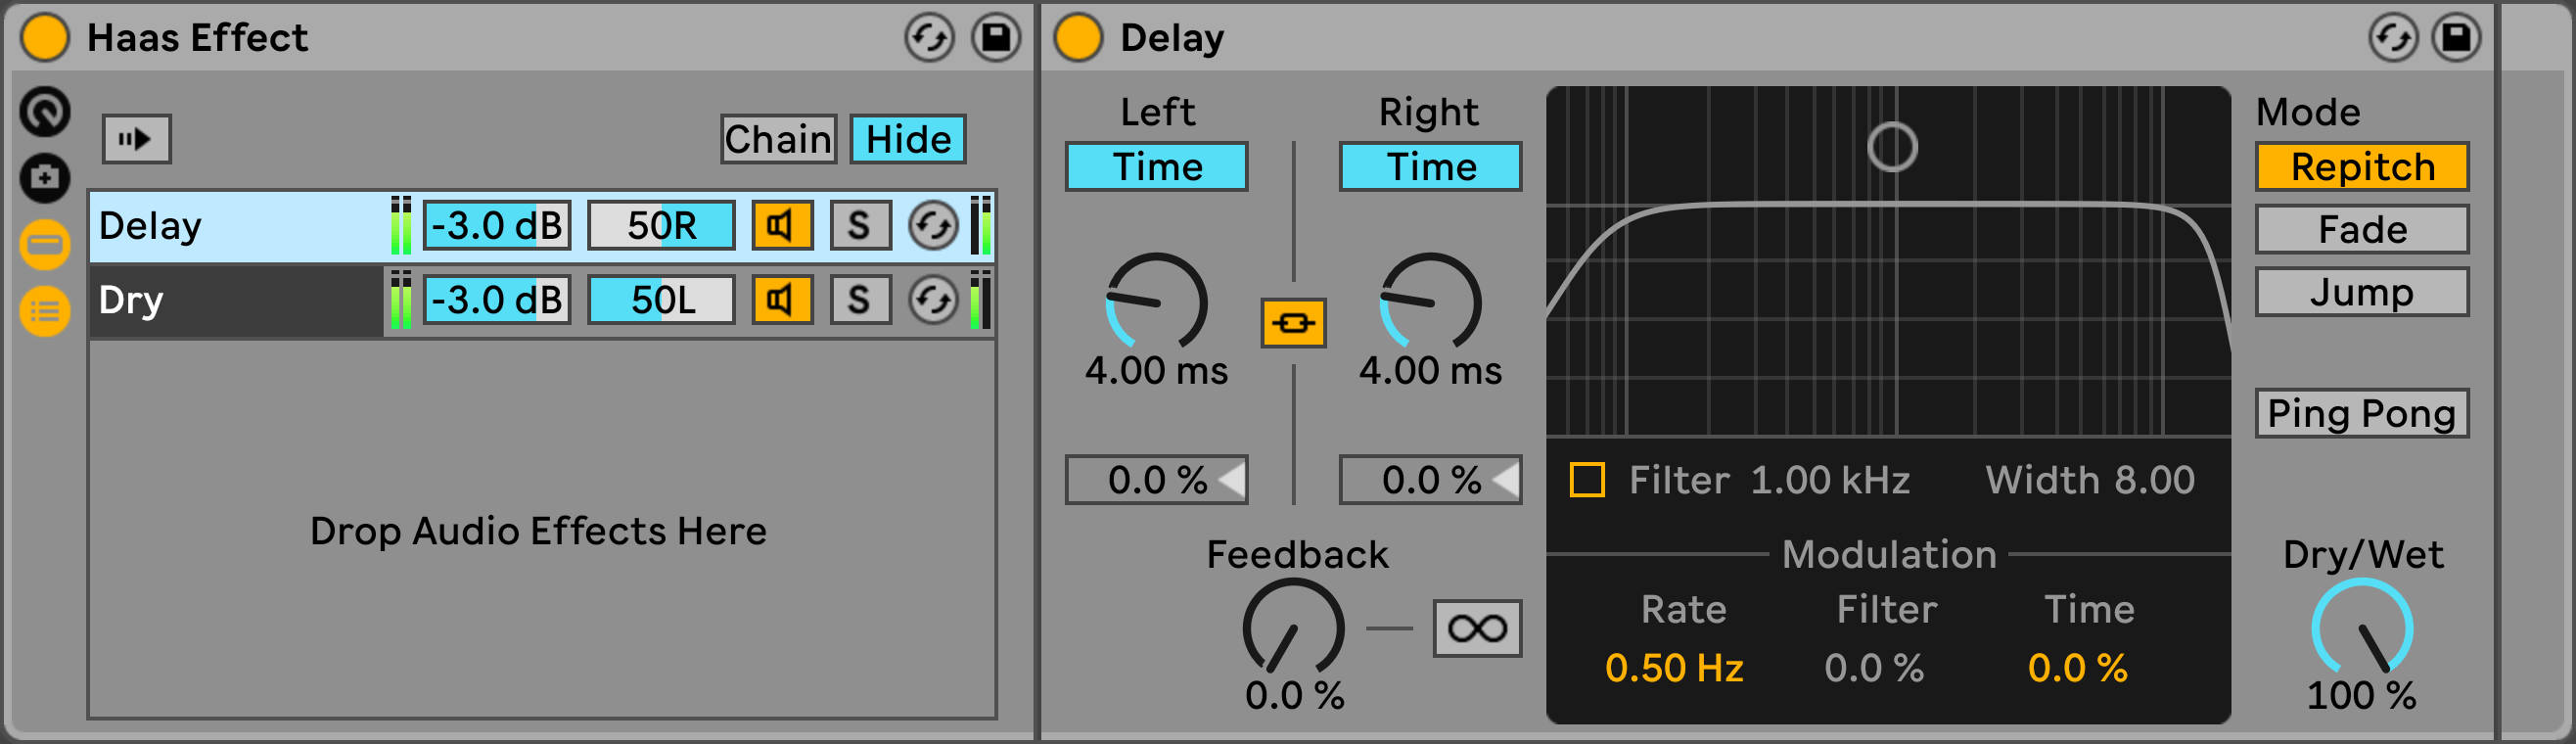Open the rack Macro controls icon

pos(45,111)
